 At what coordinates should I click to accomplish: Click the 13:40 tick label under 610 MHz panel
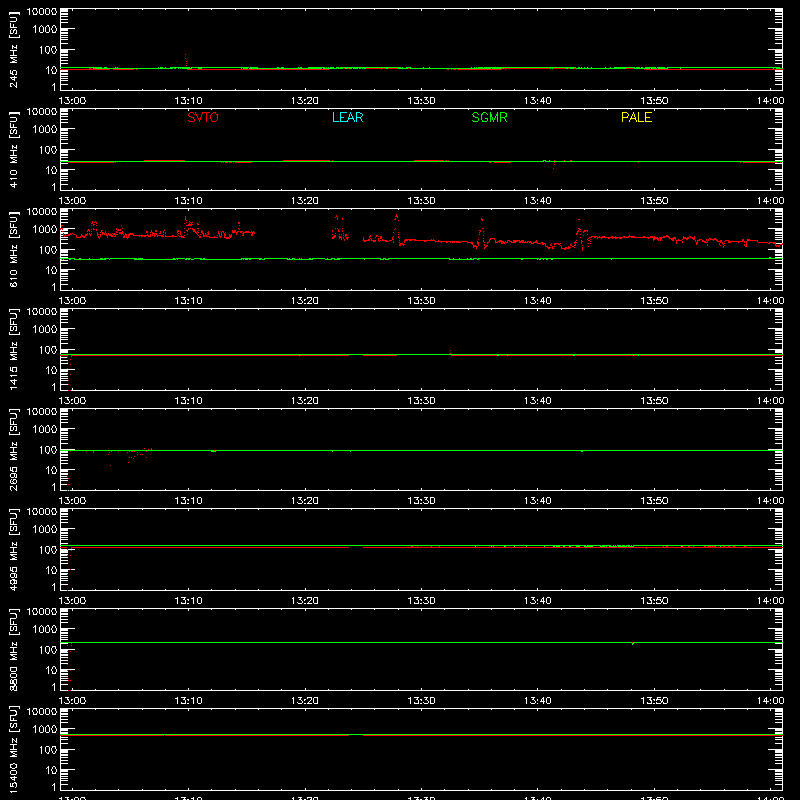(537, 301)
